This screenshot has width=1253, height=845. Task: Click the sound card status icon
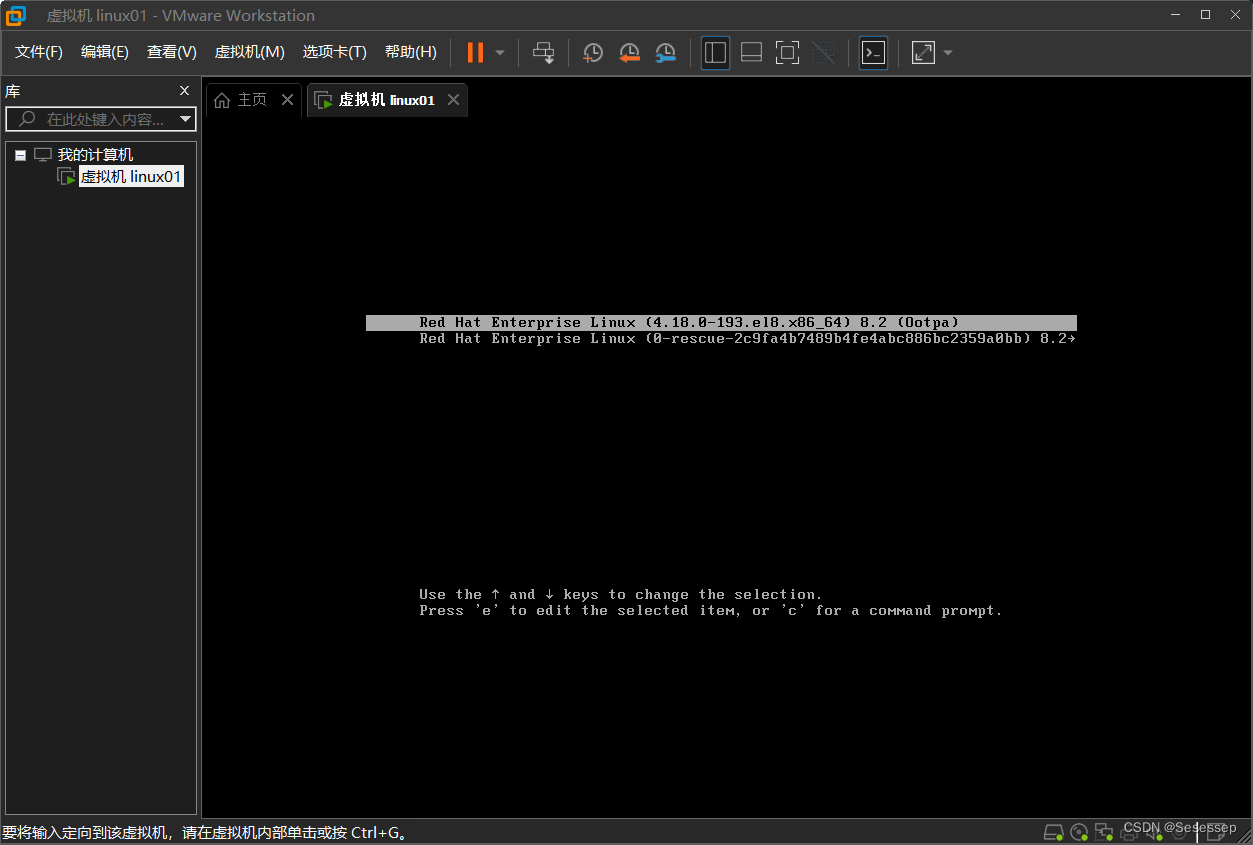[x=1155, y=832]
